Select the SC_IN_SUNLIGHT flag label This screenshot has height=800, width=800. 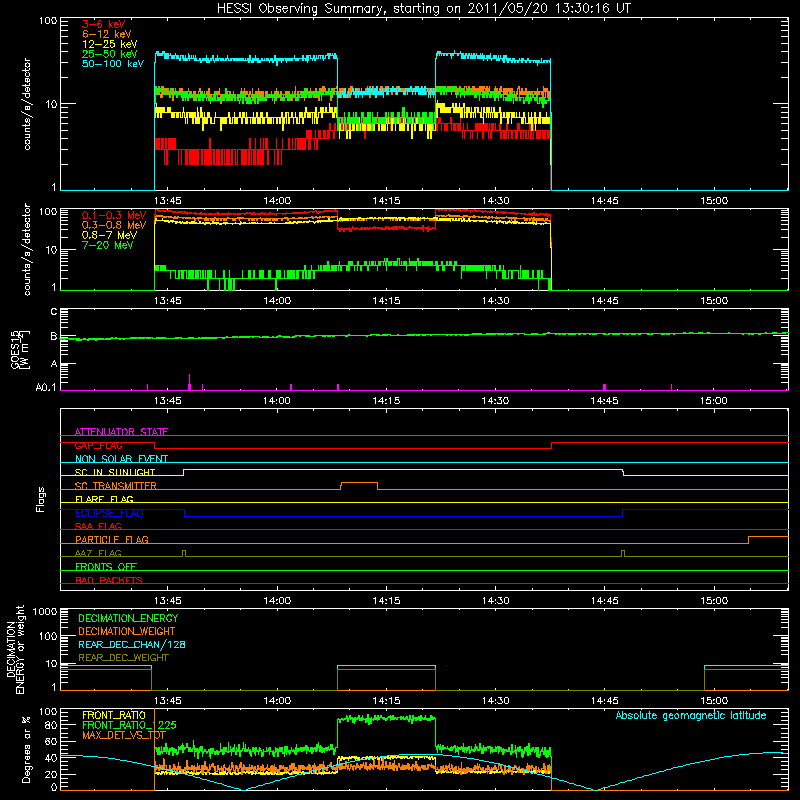[x=115, y=472]
